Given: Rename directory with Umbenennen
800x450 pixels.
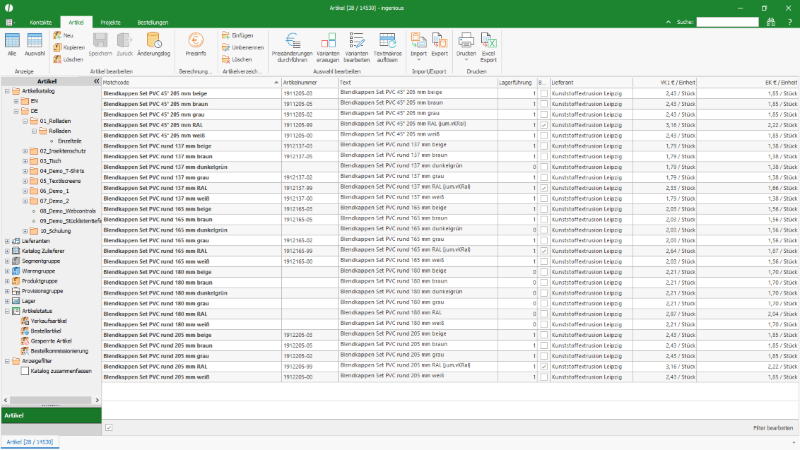Looking at the screenshot, I should (x=243, y=47).
